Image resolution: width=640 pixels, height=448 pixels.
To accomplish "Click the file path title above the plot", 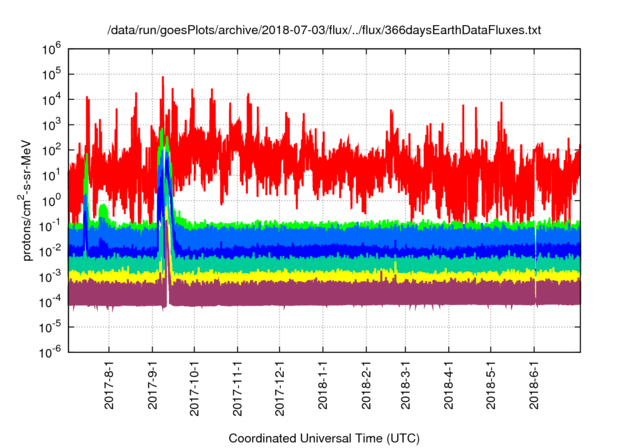I will point(324,30).
